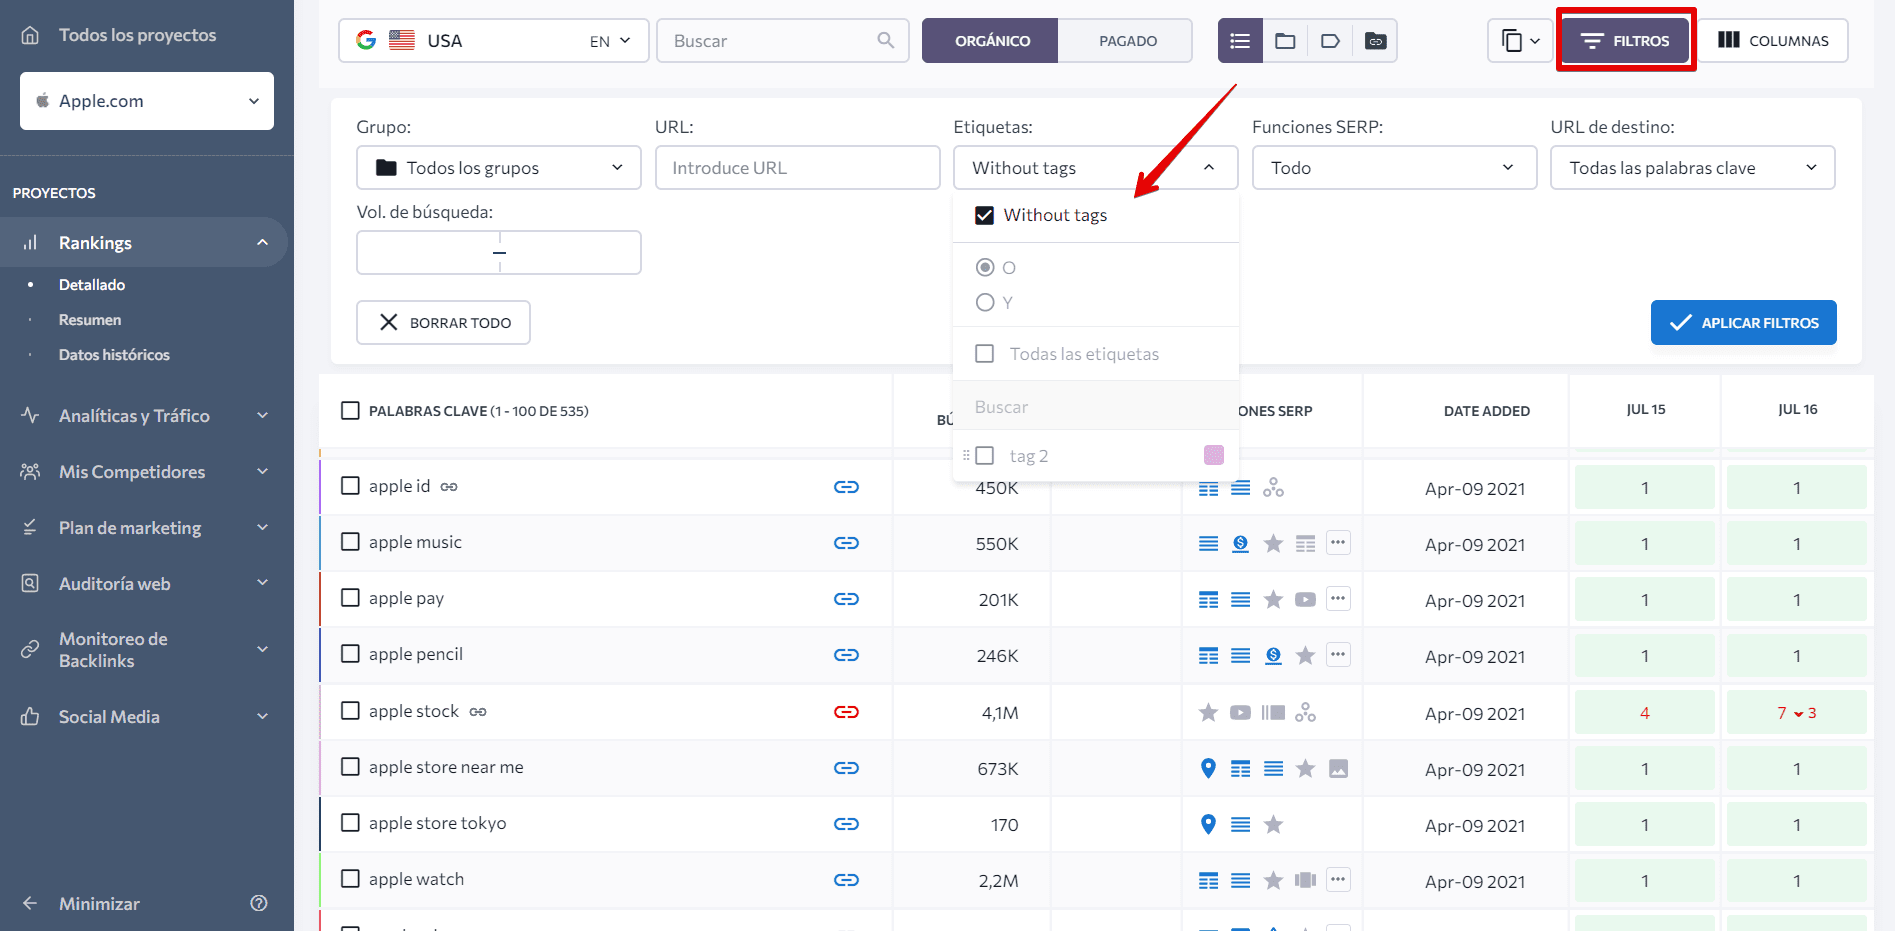Check the apple pay keyword checkbox
The width and height of the screenshot is (1895, 931).
coord(350,598)
